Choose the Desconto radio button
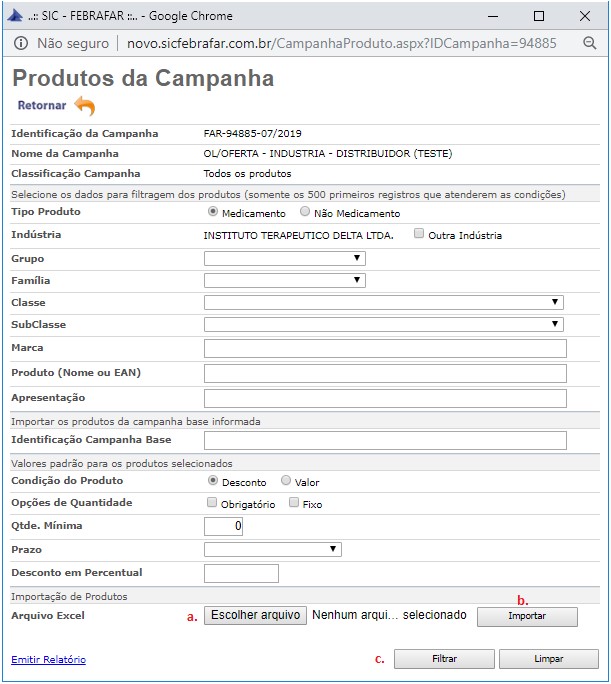 tap(212, 481)
